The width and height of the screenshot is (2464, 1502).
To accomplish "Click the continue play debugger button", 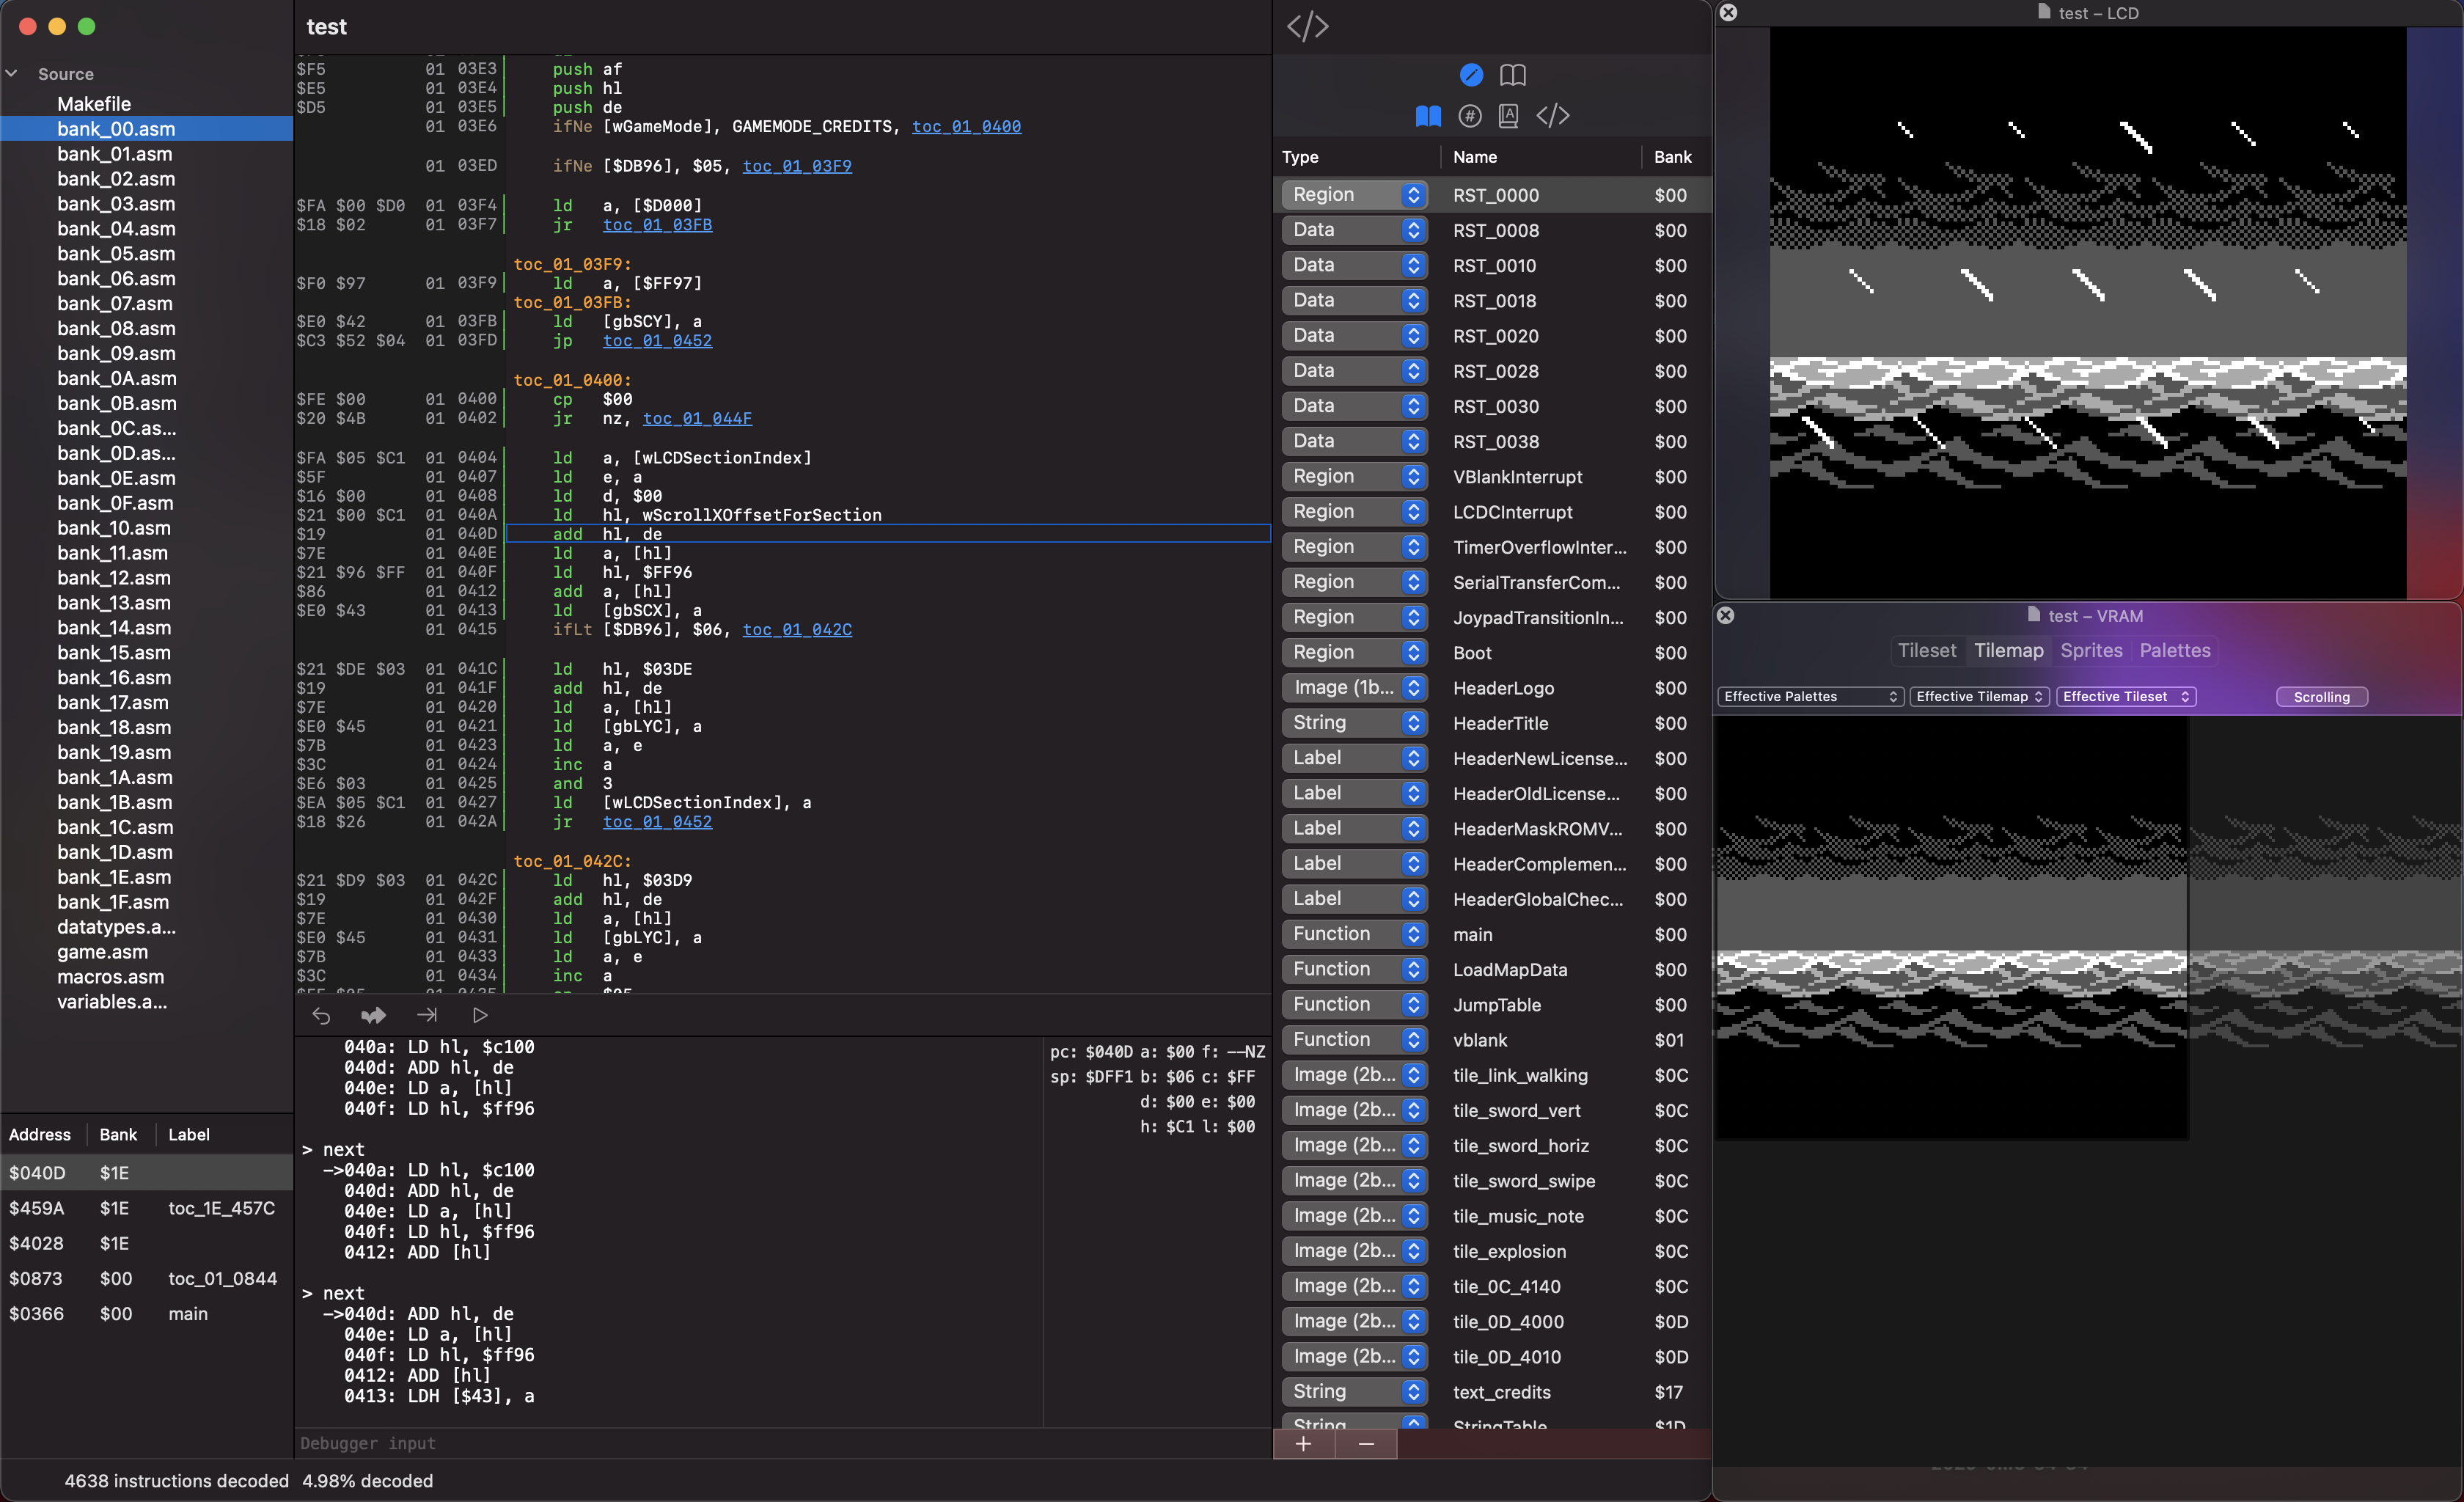I will click(480, 1015).
